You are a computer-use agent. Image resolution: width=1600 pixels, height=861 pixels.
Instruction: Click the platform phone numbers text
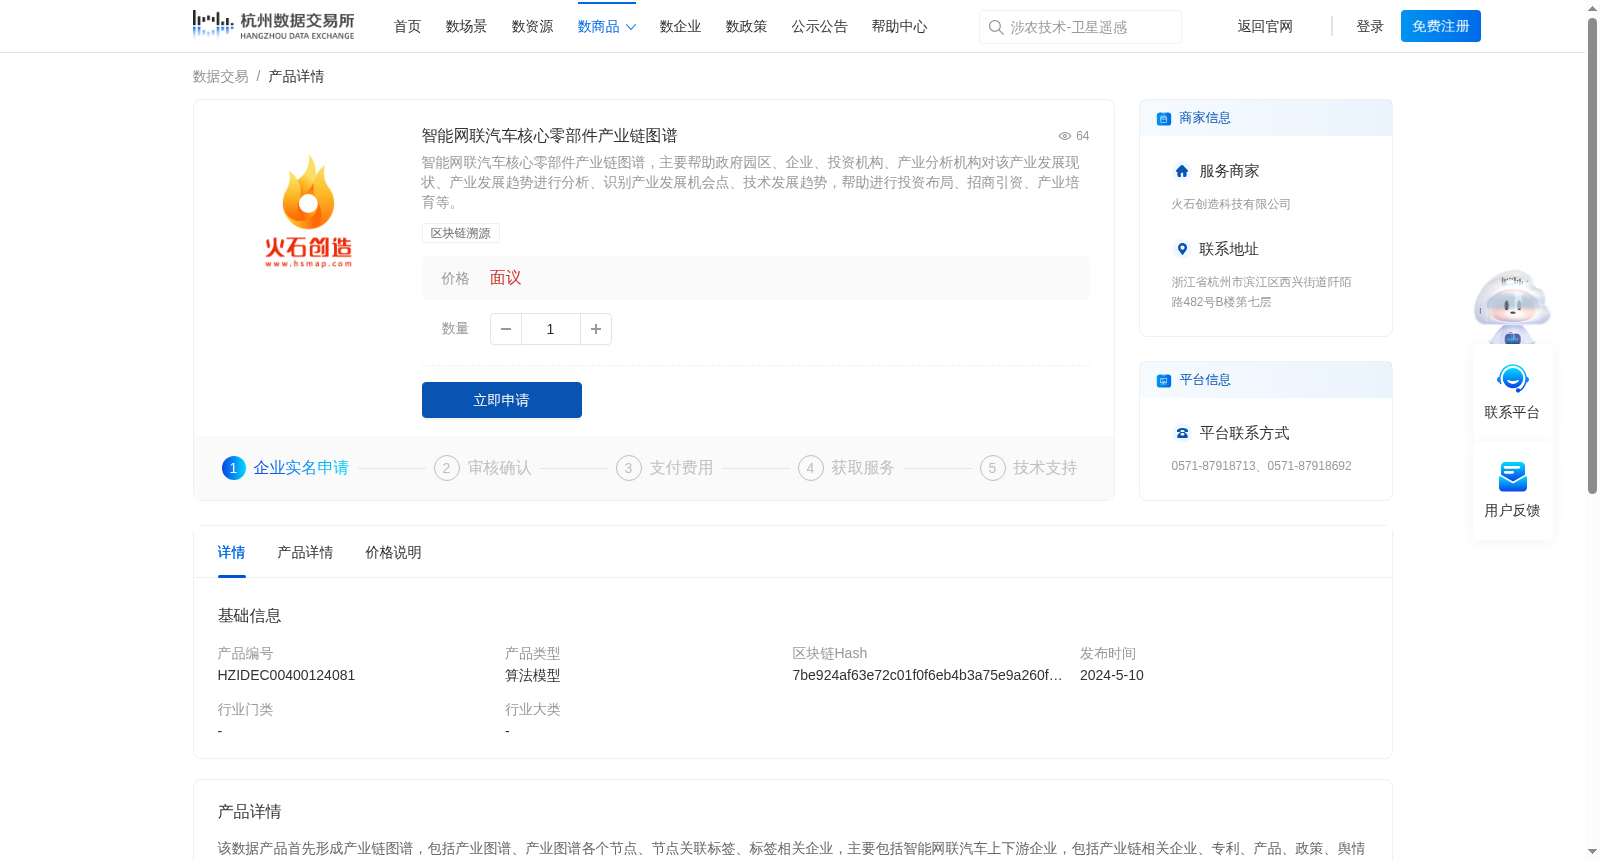coord(1262,466)
